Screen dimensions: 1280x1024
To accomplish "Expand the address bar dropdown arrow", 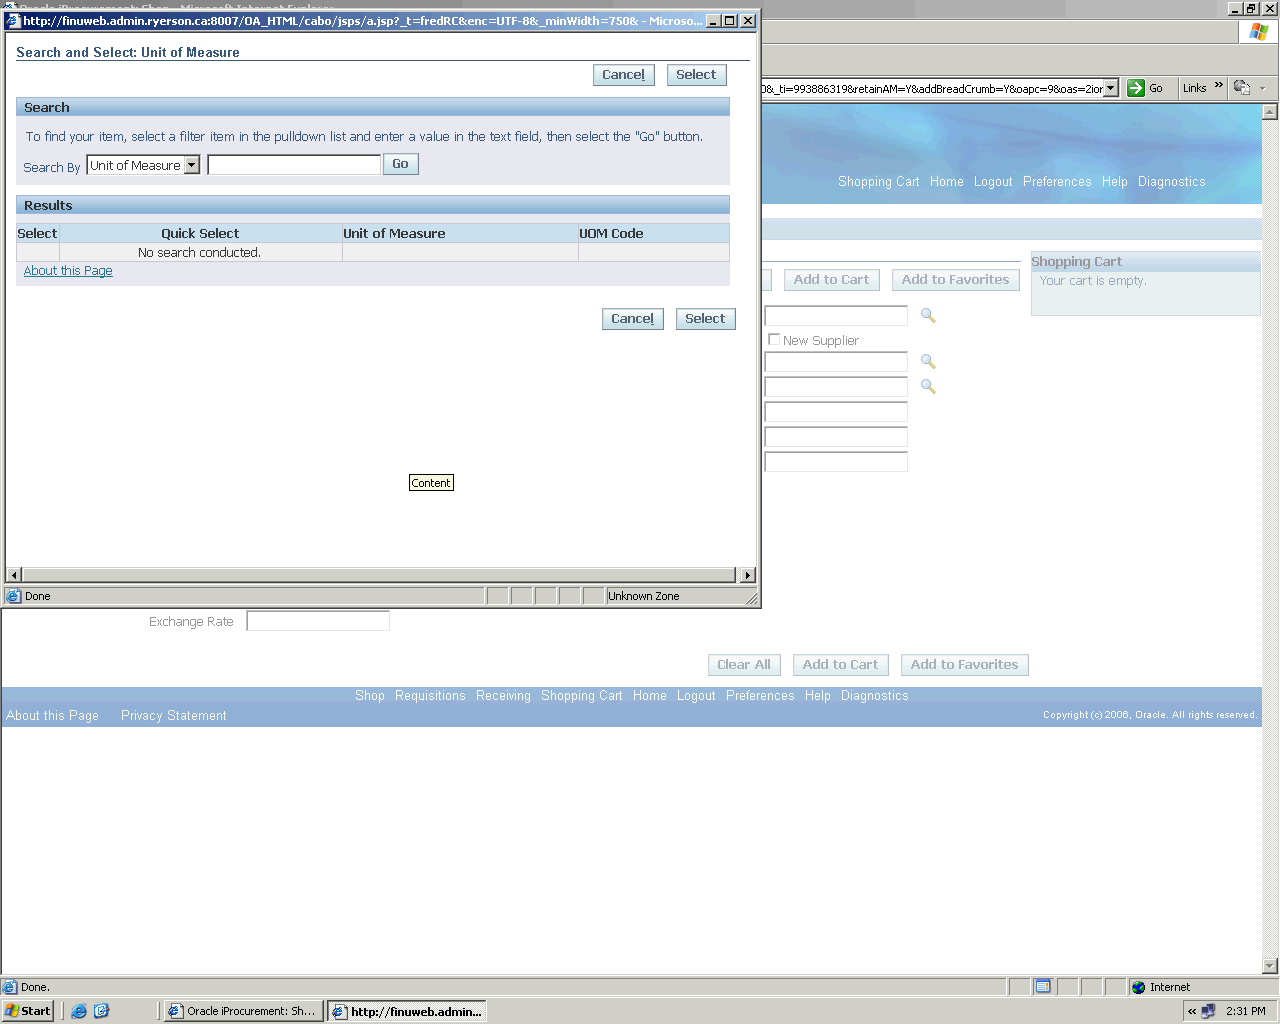I will (1110, 88).
